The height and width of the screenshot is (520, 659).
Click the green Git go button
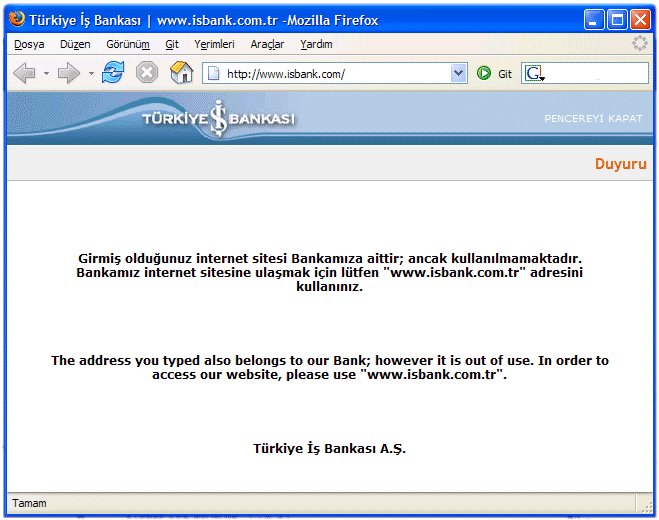point(494,74)
